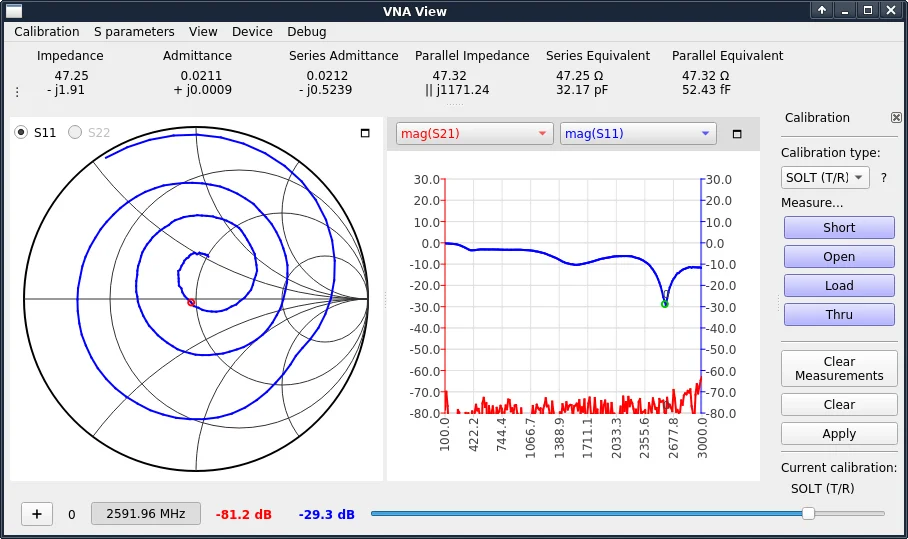Open the Device menu
This screenshot has height=539, width=908.
(x=252, y=32)
